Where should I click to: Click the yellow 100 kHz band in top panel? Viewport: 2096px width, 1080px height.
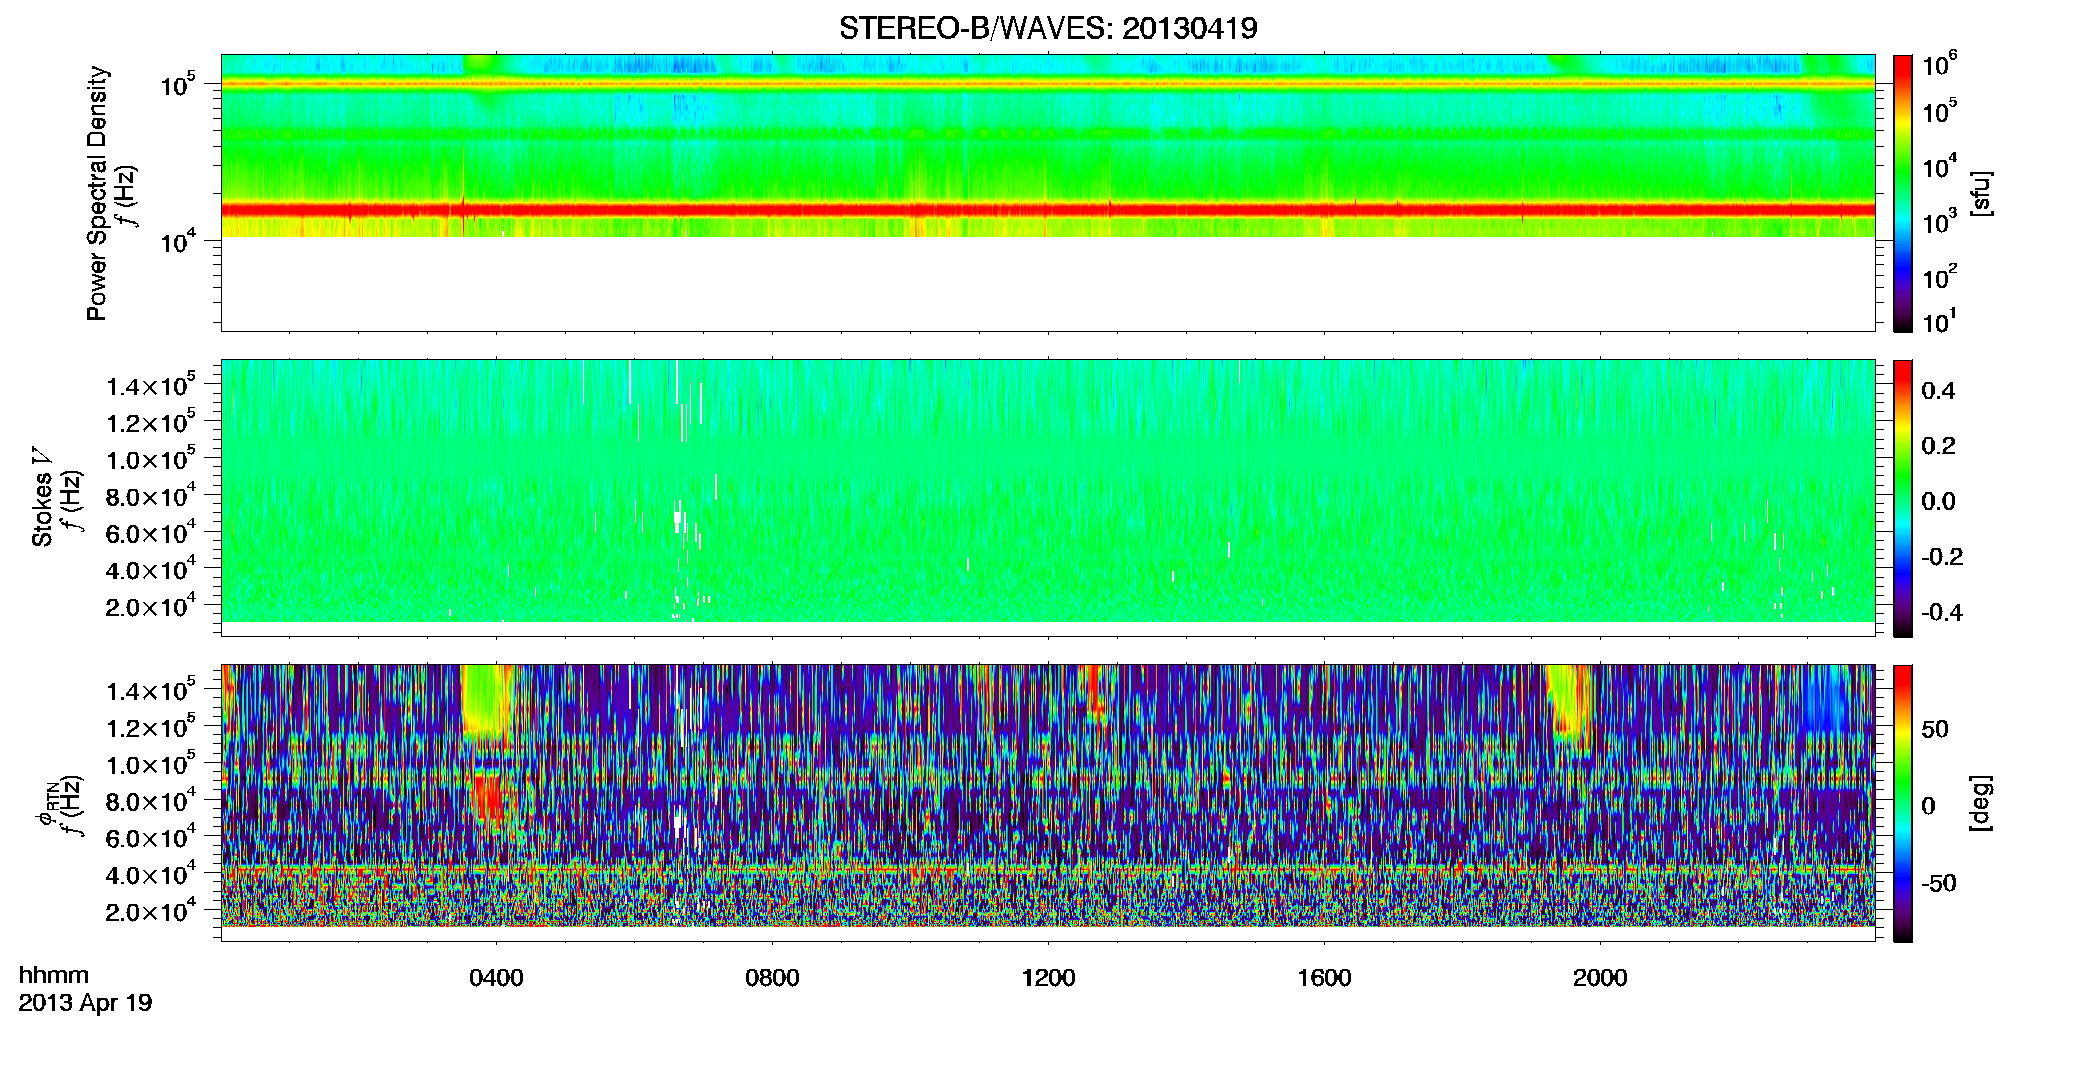tap(1048, 84)
